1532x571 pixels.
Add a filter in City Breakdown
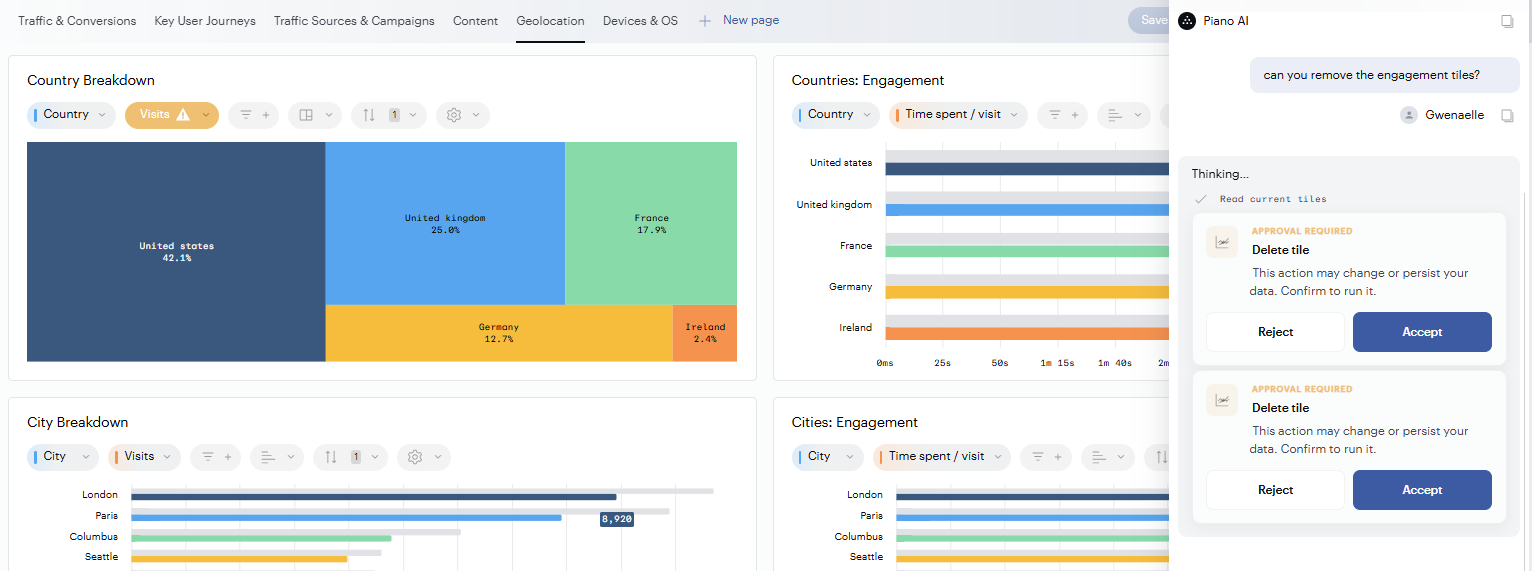coord(215,457)
